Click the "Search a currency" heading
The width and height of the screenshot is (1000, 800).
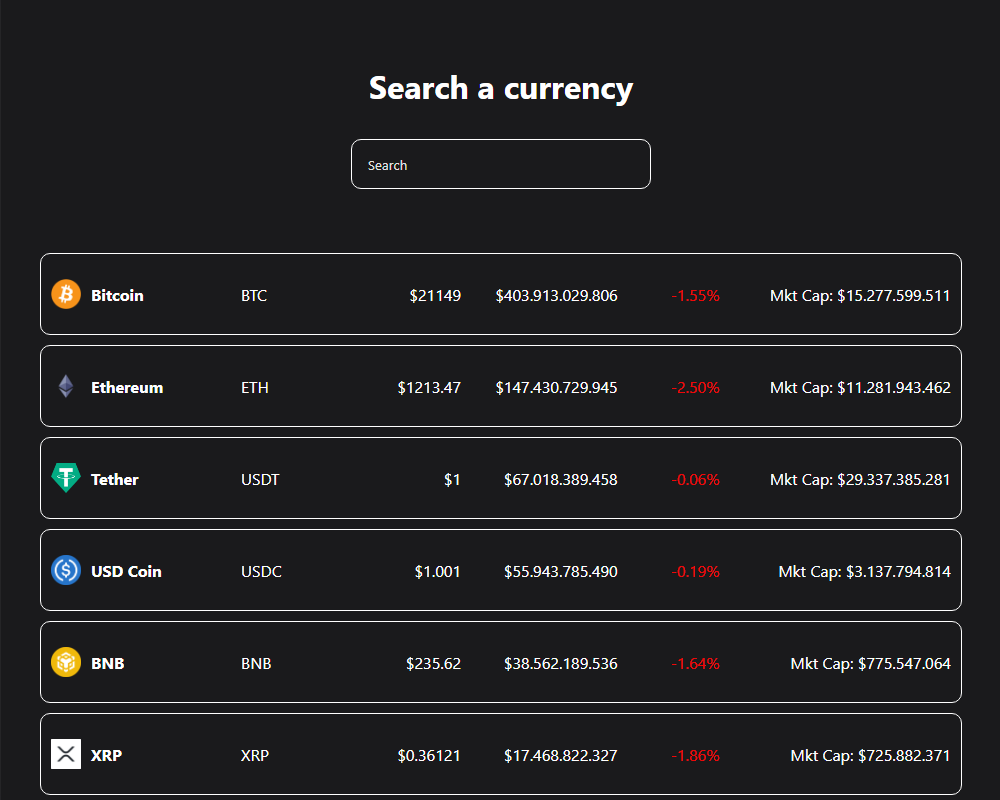click(x=501, y=88)
